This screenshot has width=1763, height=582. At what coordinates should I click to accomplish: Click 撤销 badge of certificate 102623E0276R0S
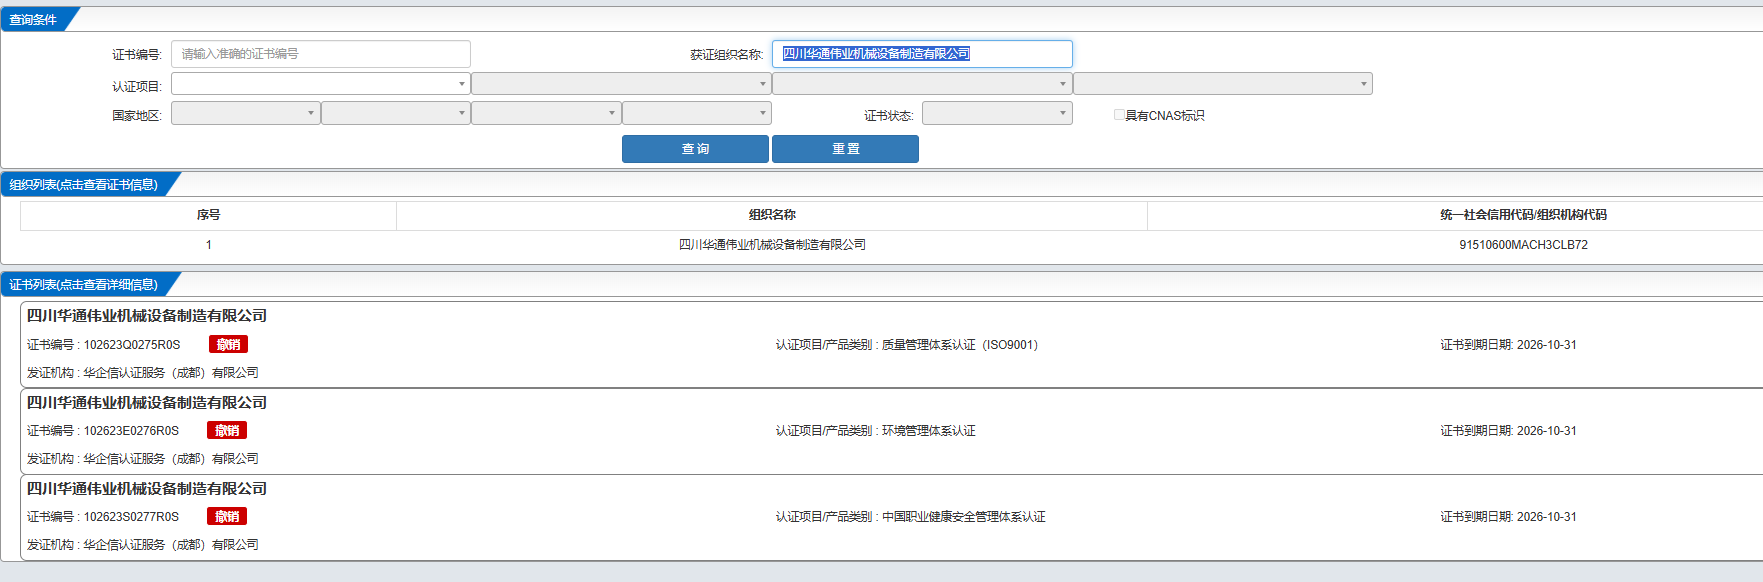pos(227,431)
